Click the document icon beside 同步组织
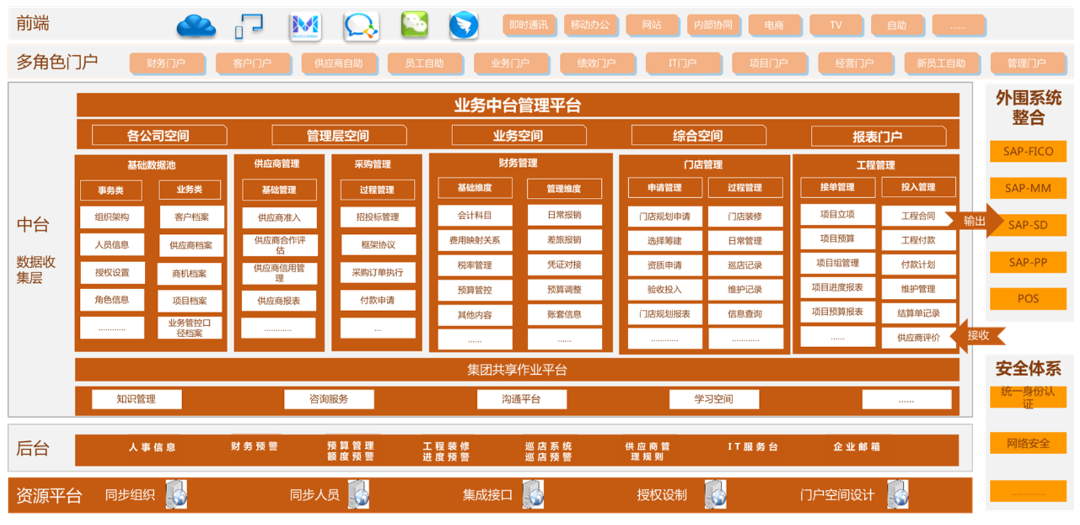The image size is (1080, 525). pos(177,494)
